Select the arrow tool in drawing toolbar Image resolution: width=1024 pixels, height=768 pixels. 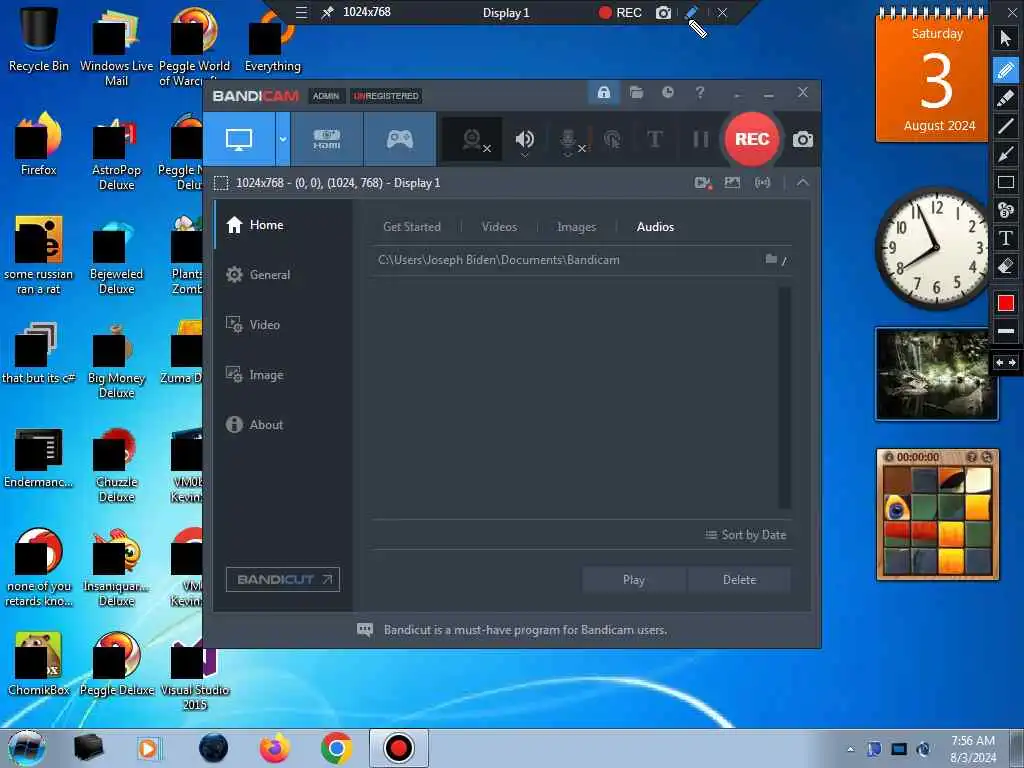coord(1006,154)
